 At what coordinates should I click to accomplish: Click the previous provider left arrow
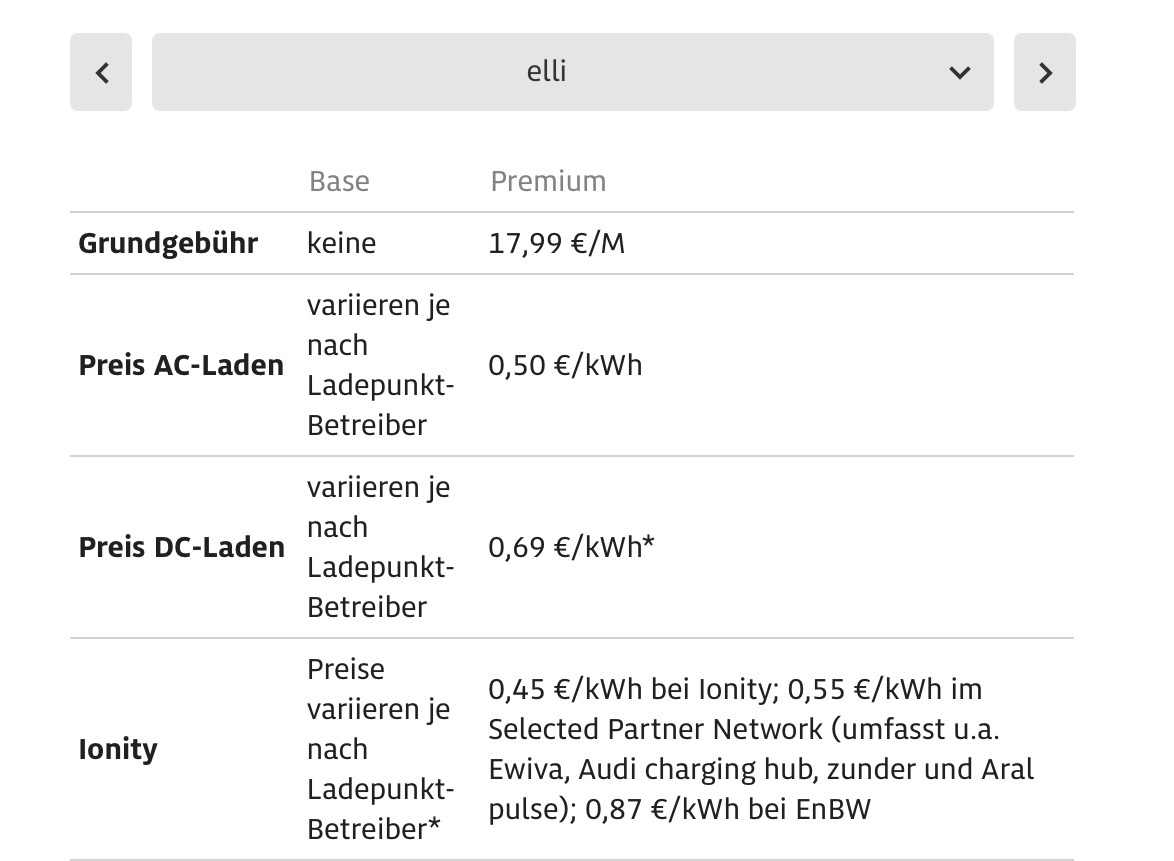[101, 72]
